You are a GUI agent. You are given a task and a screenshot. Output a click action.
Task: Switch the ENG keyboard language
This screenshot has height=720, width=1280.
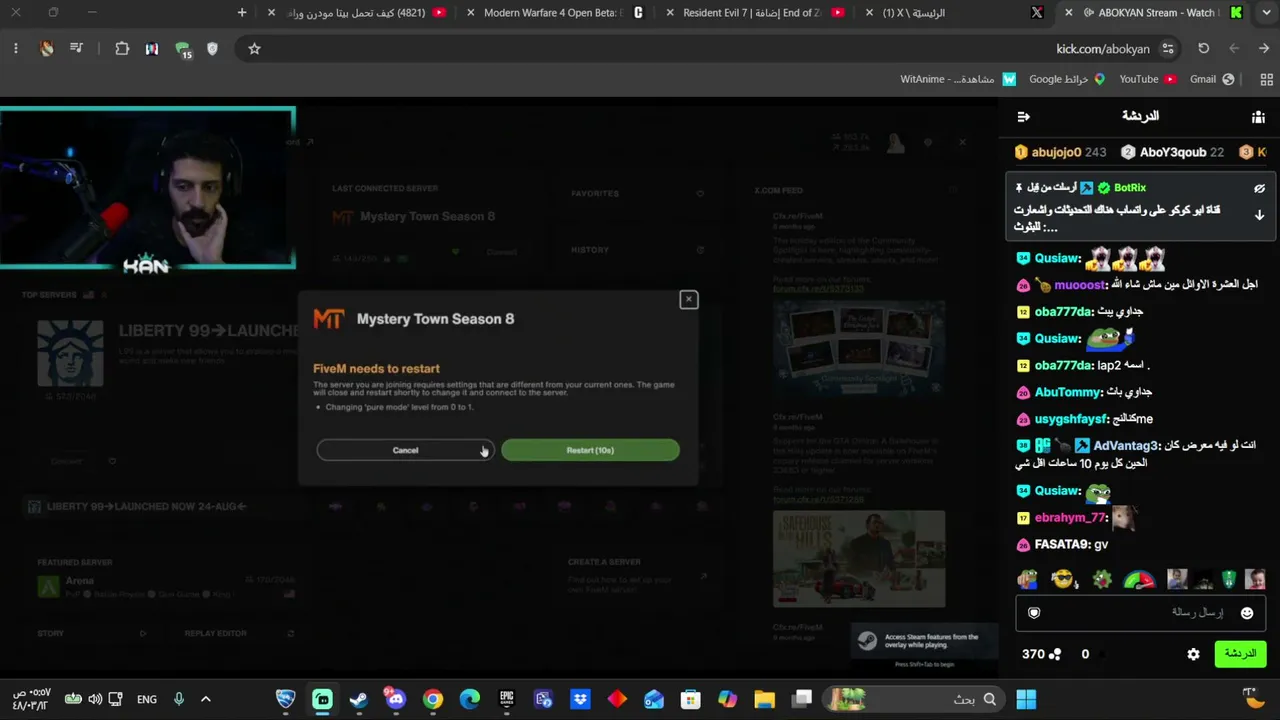click(x=147, y=699)
